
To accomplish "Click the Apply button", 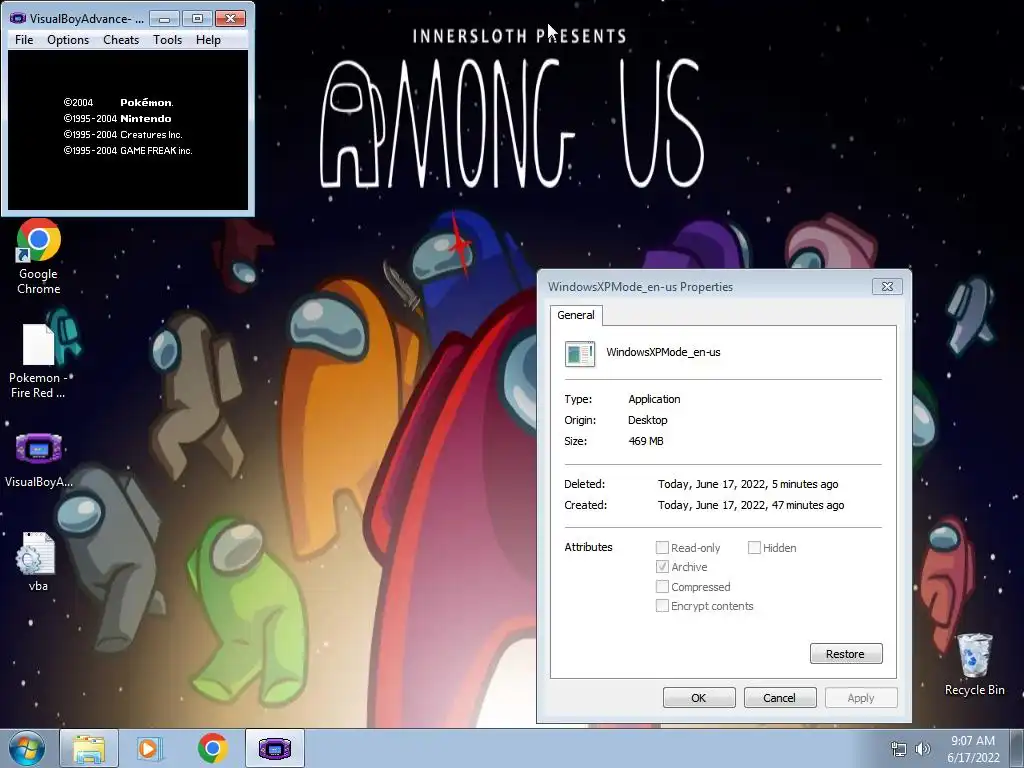I will tap(861, 697).
